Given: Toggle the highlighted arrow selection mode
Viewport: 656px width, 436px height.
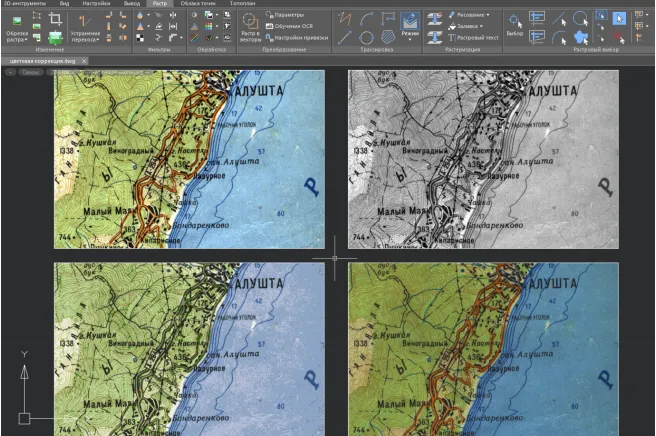Looking at the screenshot, I should tap(619, 17).
